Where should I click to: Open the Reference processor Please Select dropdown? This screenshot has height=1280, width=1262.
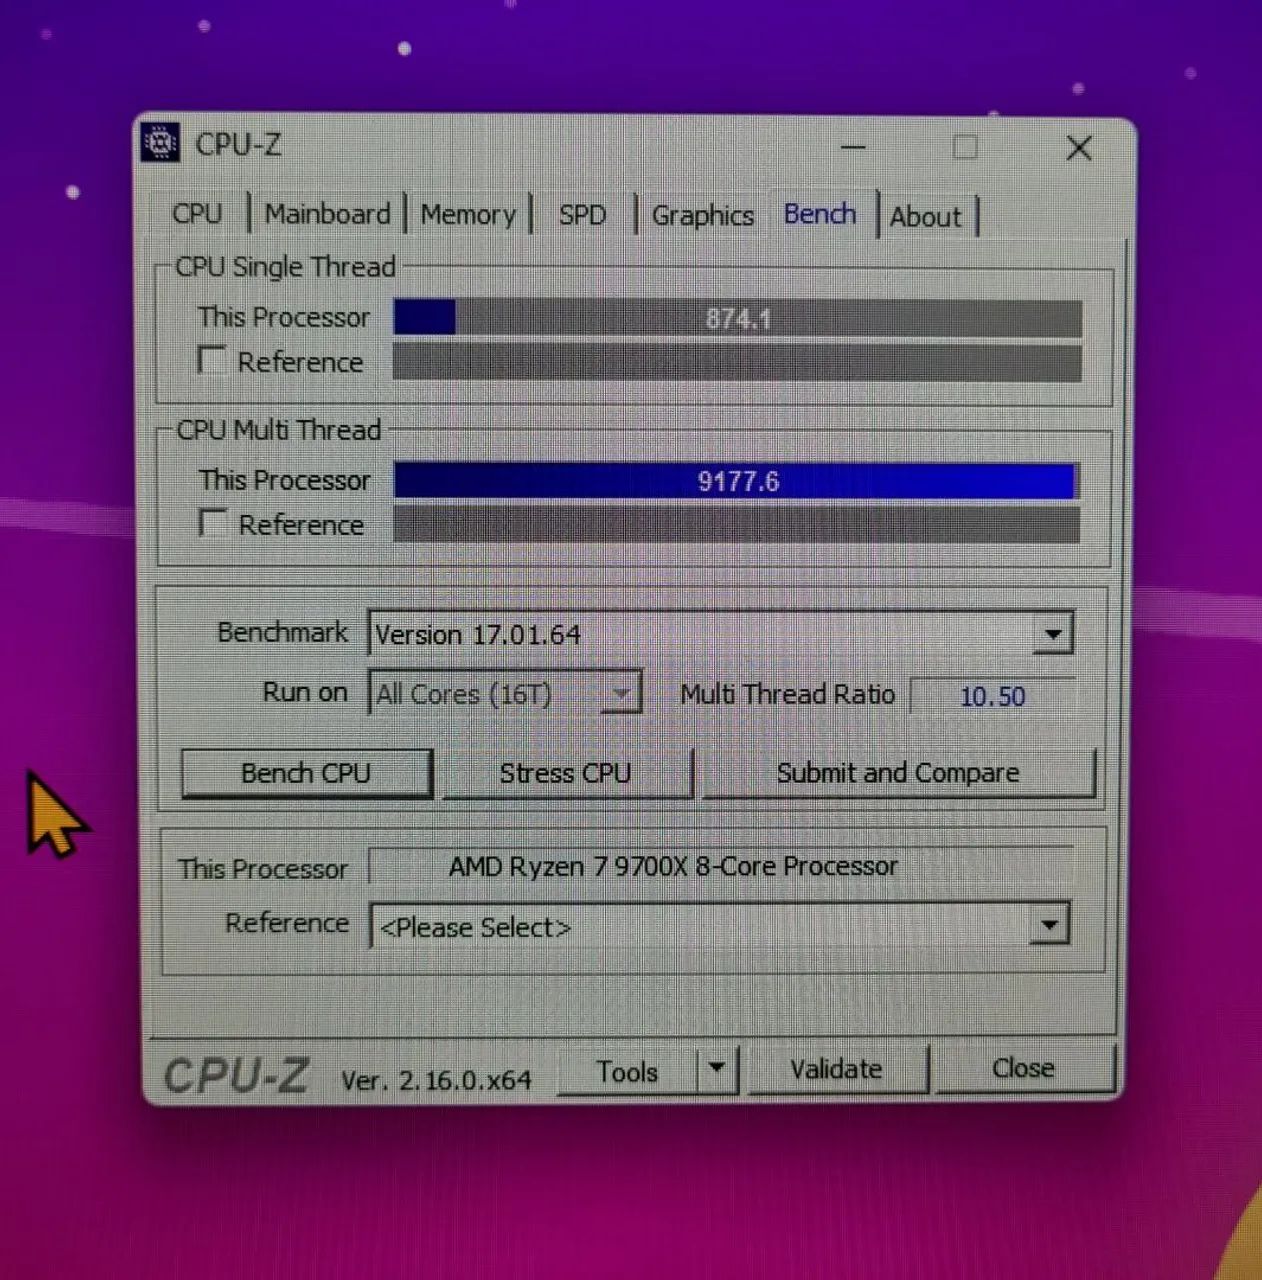tap(719, 926)
